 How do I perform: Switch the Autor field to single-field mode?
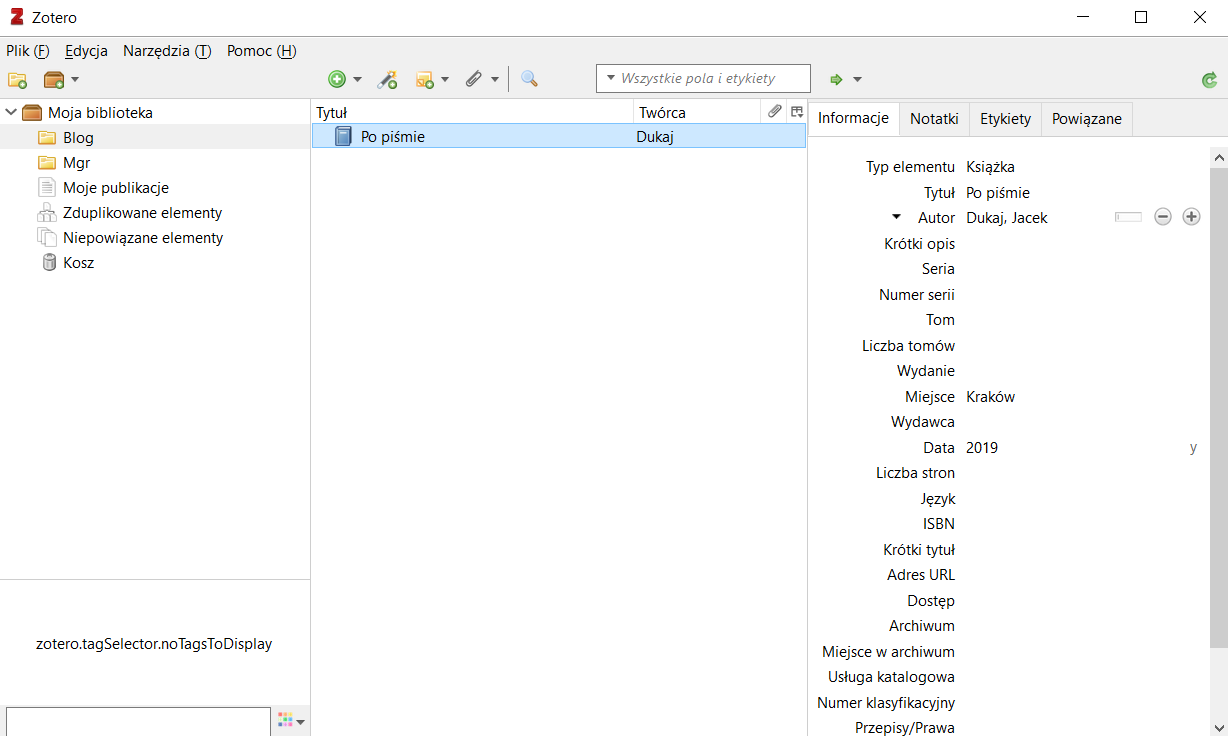1128,216
